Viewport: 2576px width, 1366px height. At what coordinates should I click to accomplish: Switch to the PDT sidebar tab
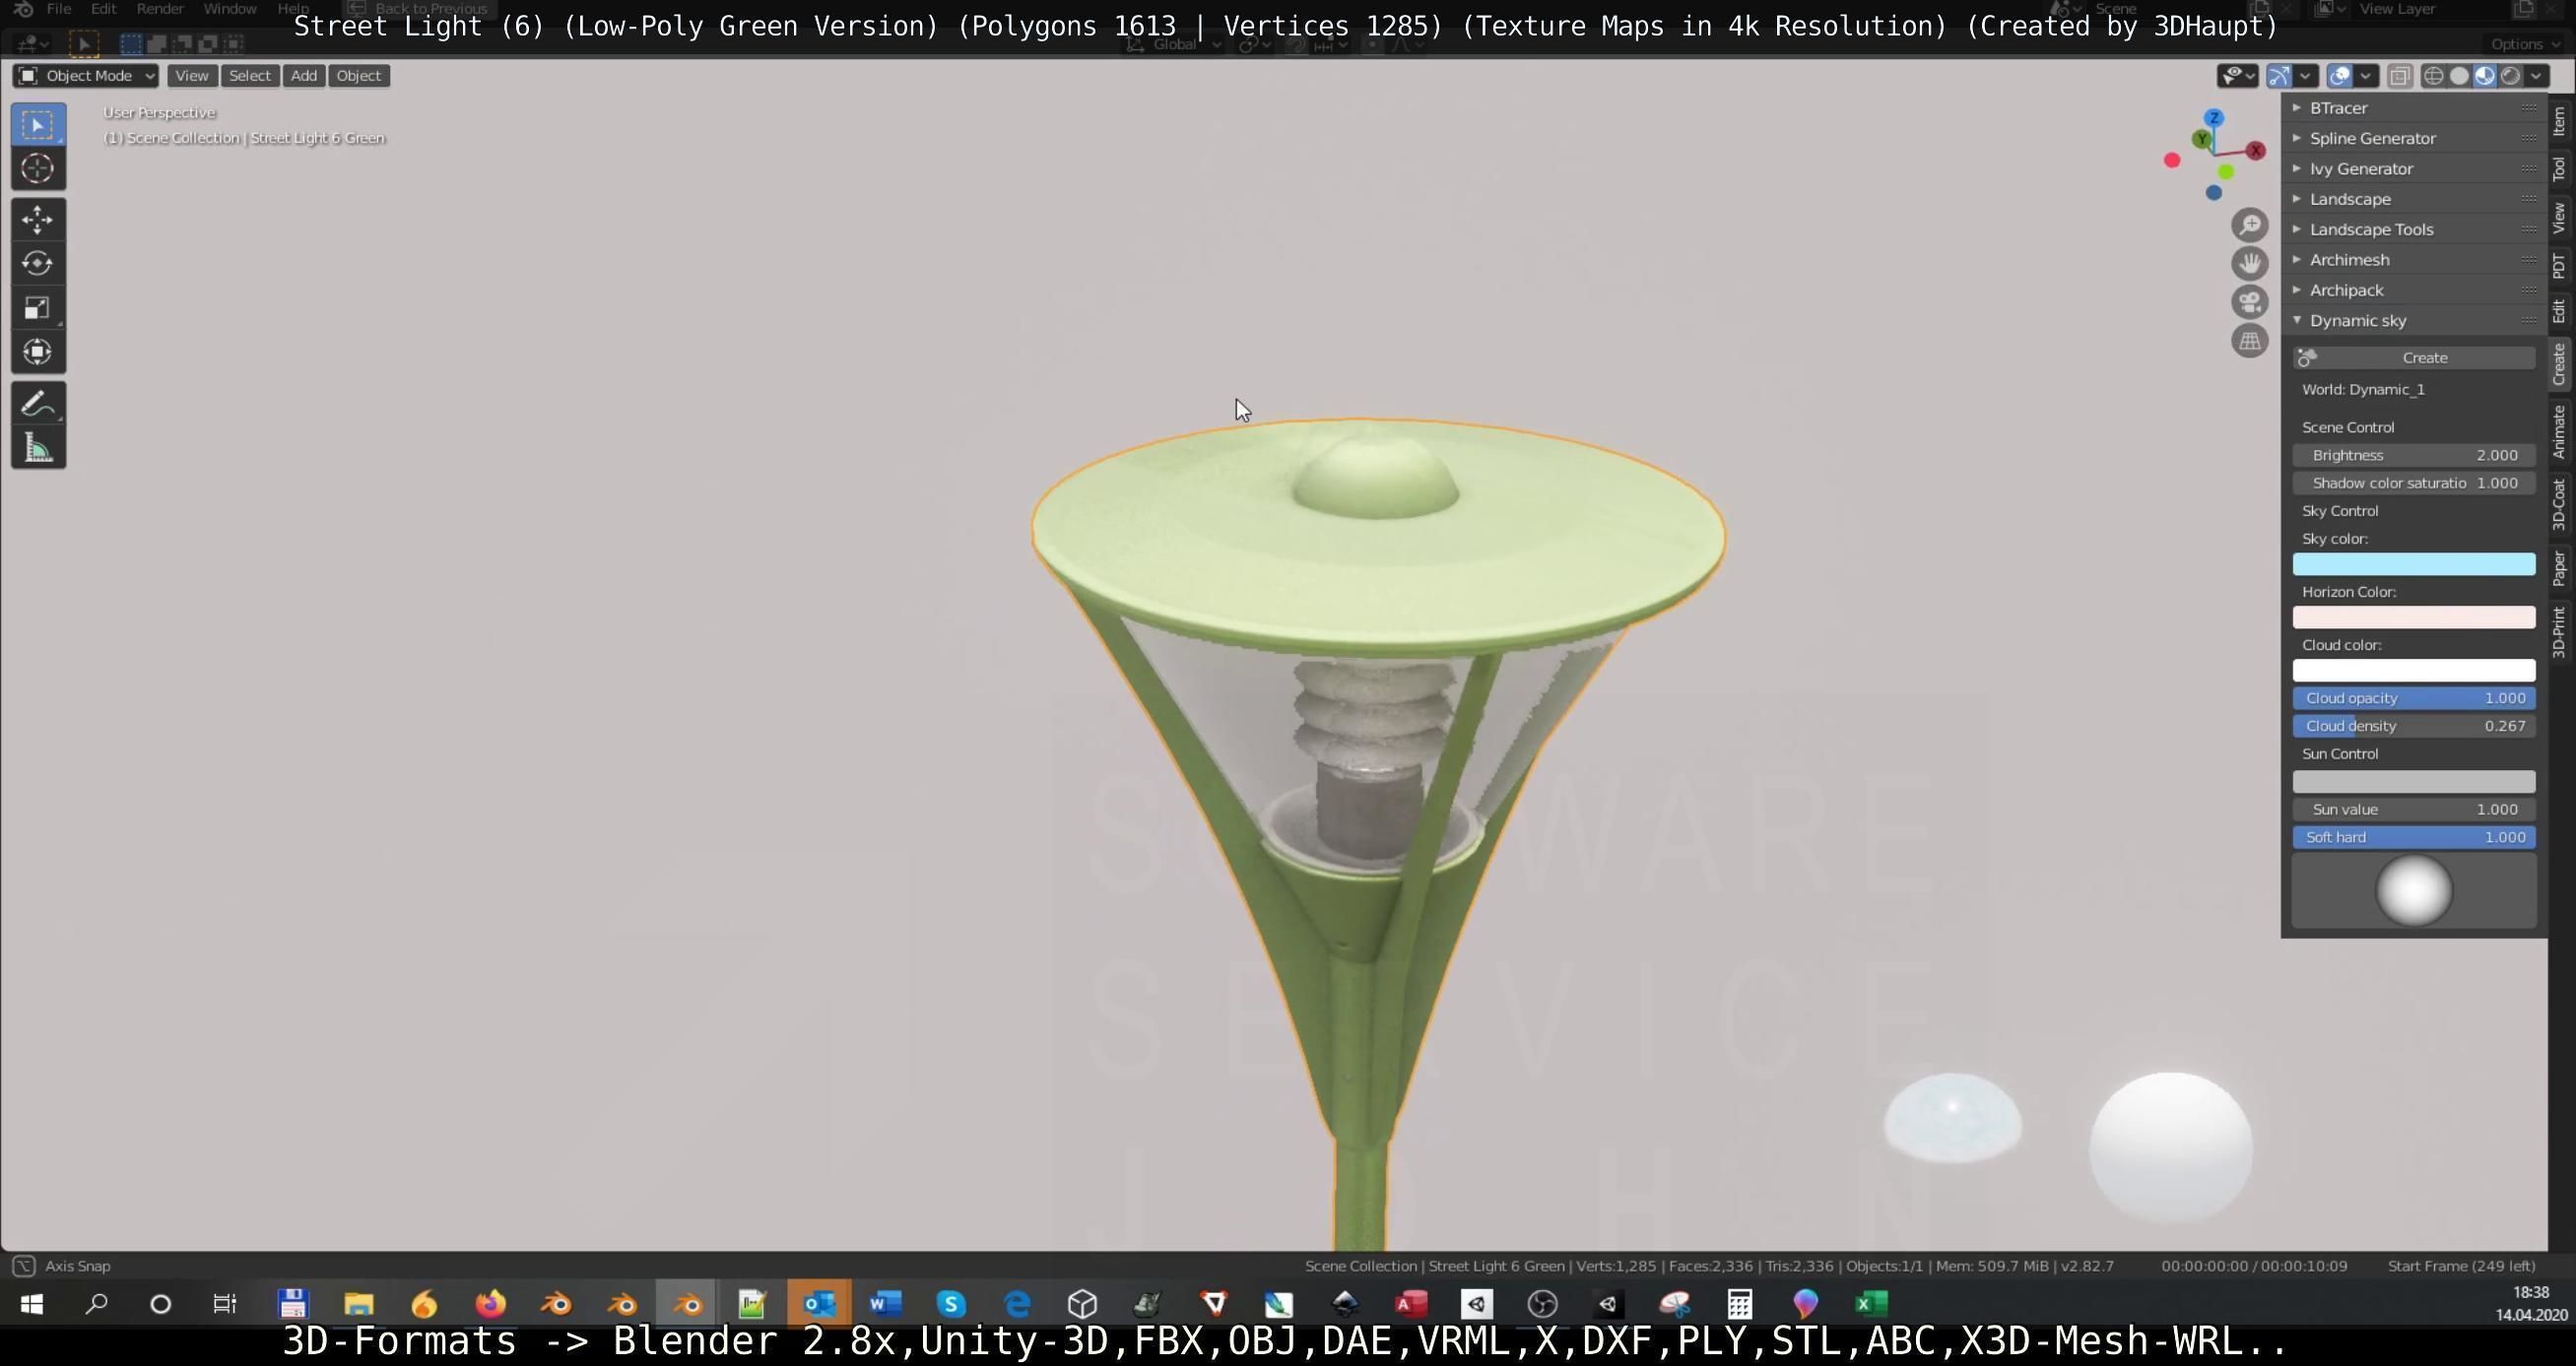(x=2560, y=265)
